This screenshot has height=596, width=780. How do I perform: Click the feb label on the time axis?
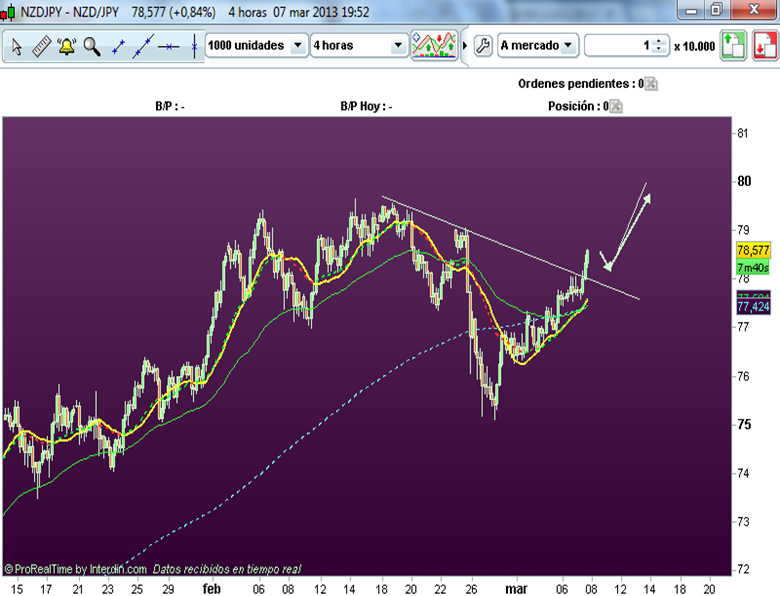point(211,589)
